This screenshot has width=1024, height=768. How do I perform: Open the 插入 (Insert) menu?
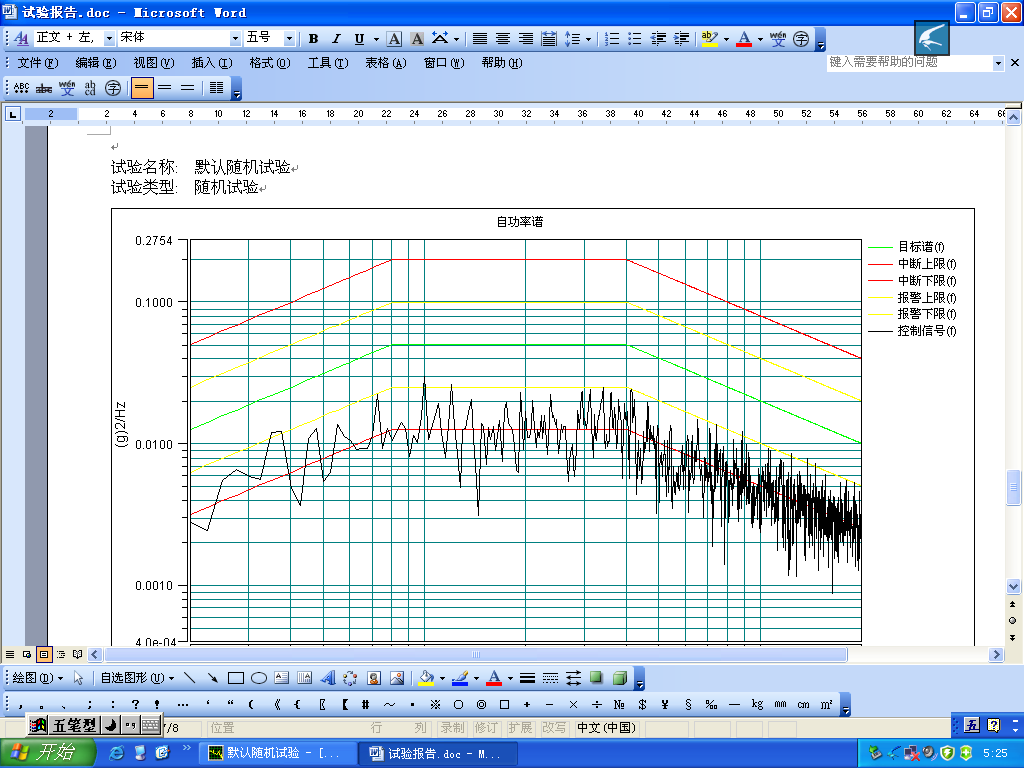[211, 63]
